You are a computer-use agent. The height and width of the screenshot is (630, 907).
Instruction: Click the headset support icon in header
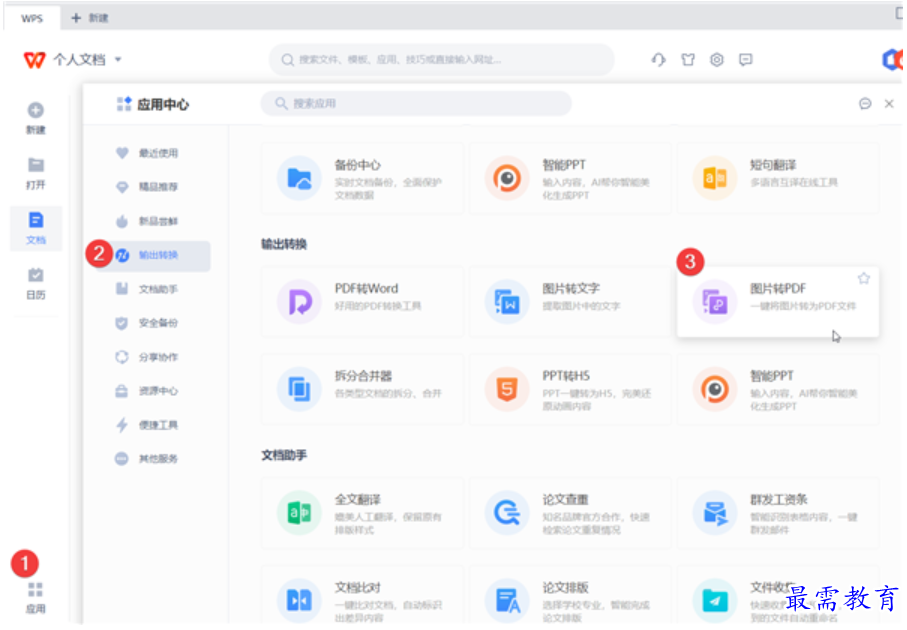[x=658, y=60]
